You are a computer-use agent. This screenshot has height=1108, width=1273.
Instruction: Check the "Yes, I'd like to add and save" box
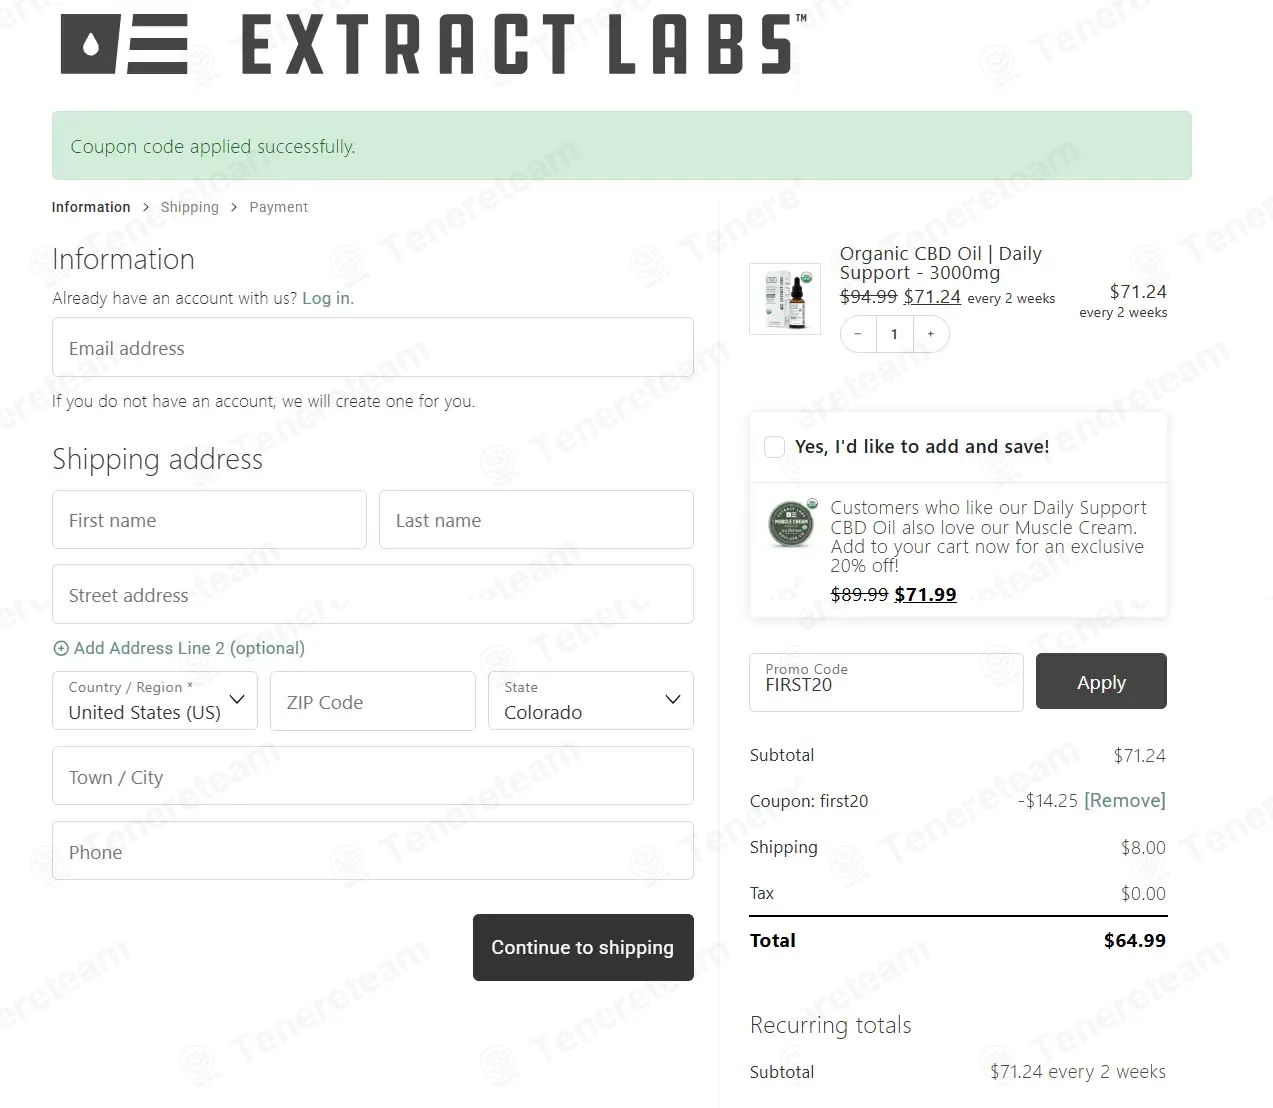click(774, 447)
